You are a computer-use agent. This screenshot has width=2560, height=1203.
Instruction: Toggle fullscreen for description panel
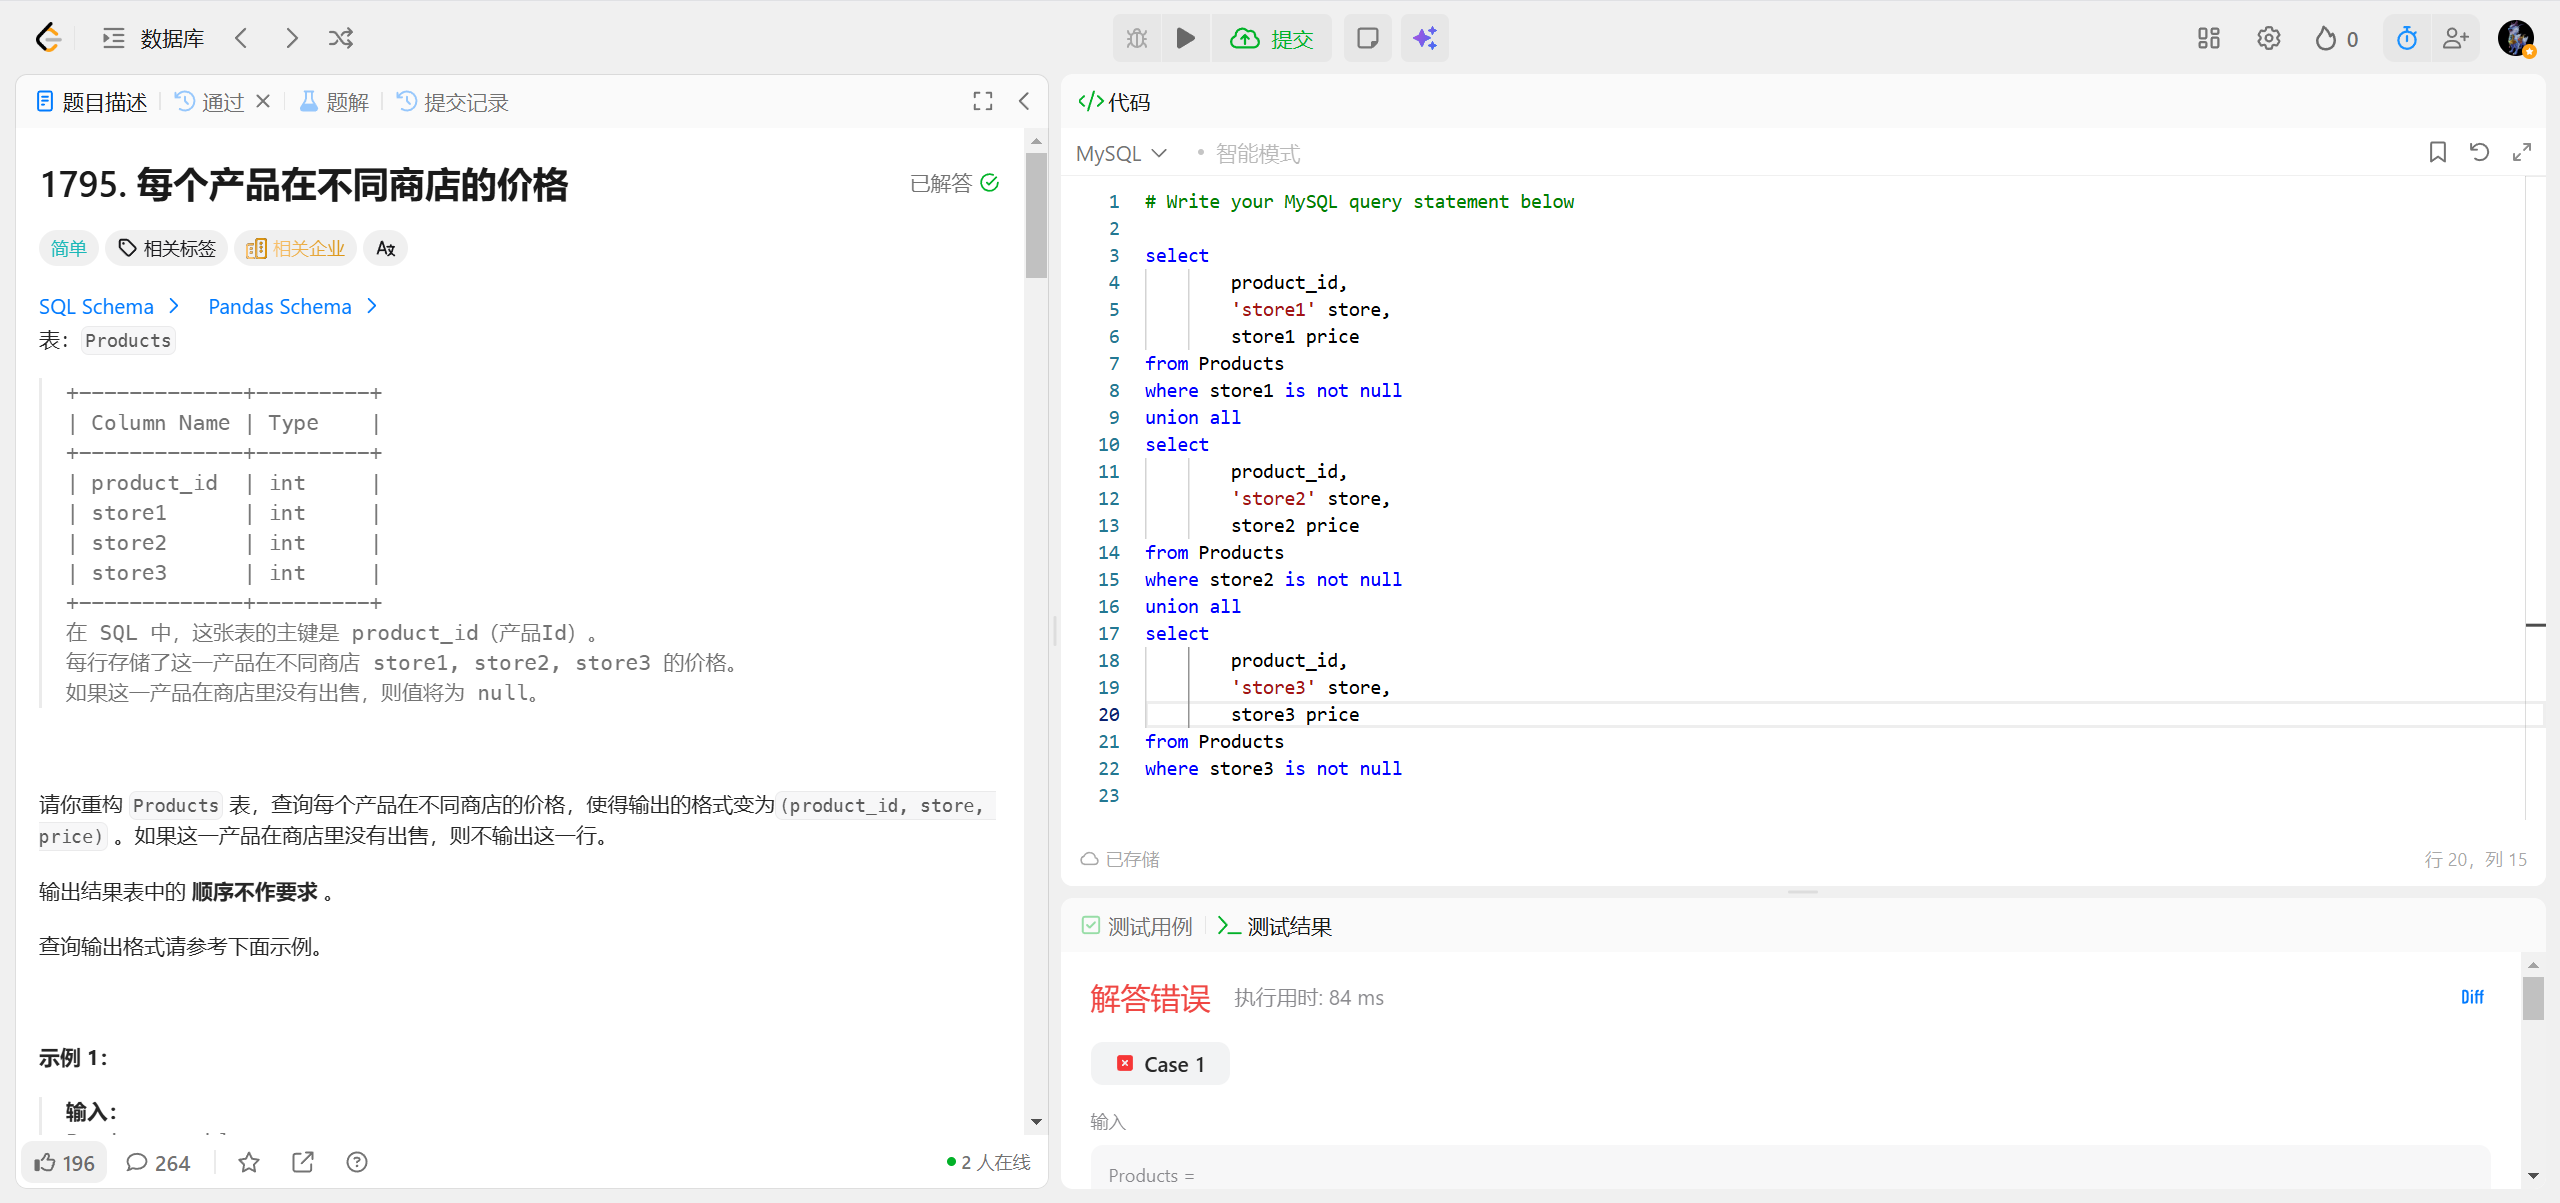tap(982, 101)
